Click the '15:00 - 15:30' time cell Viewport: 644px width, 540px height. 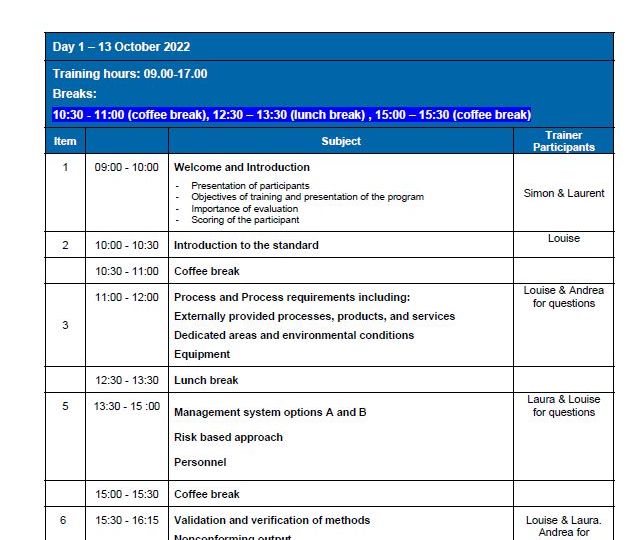click(x=126, y=494)
